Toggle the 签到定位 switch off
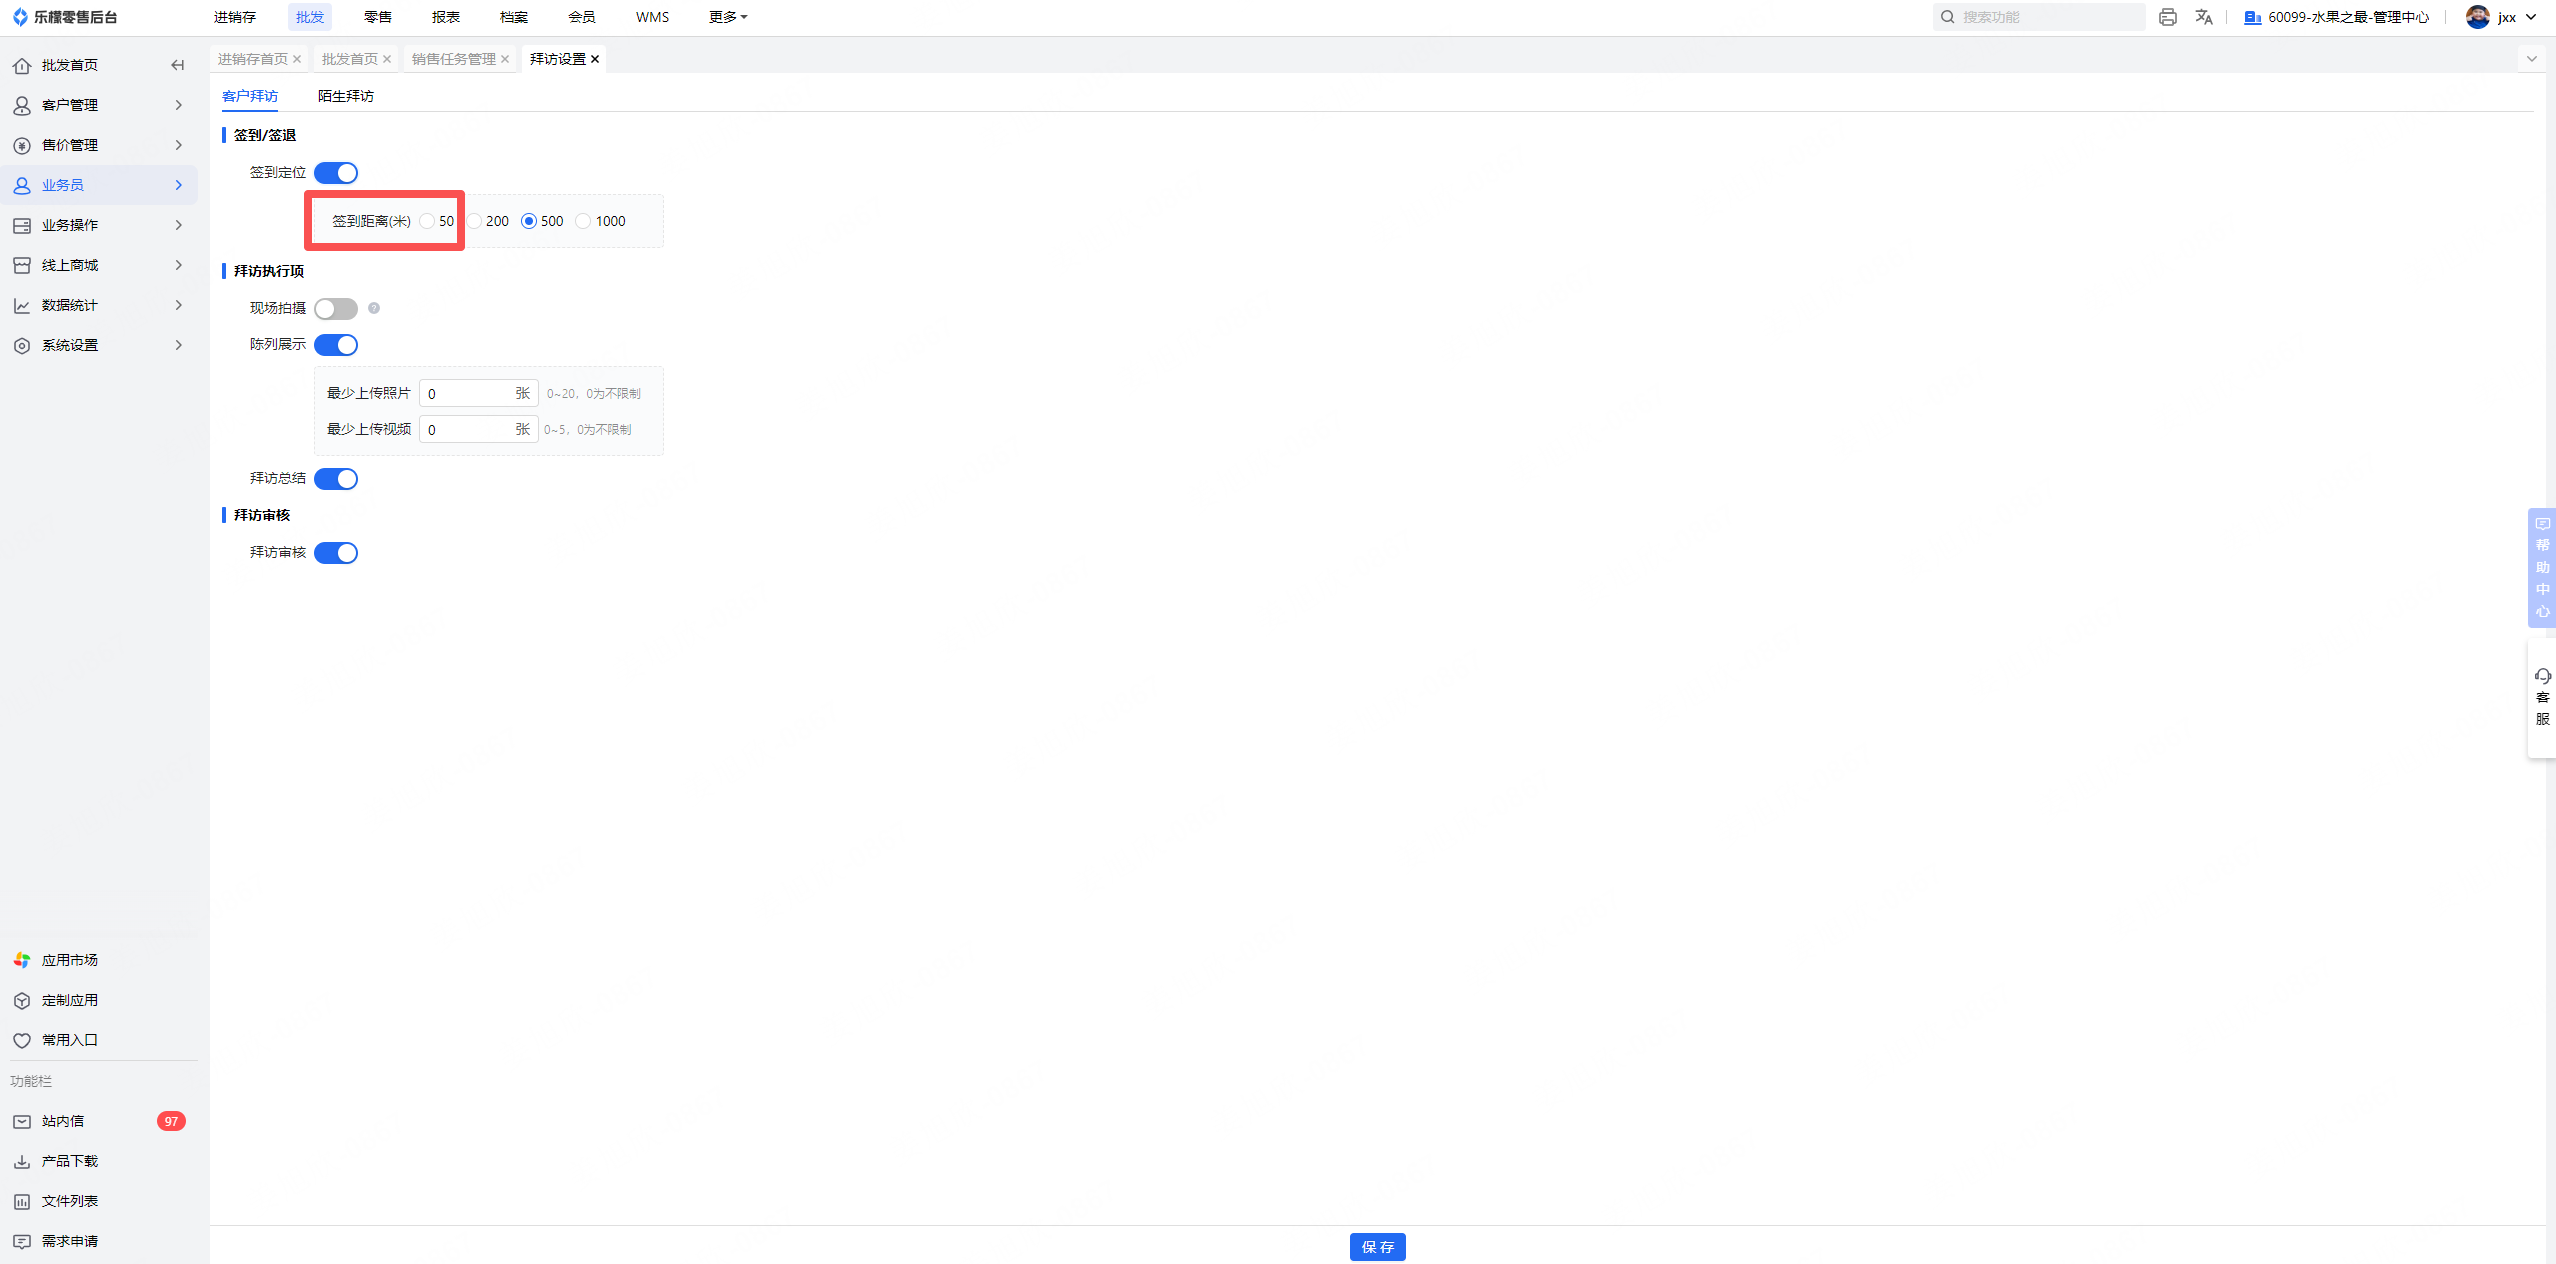This screenshot has width=2556, height=1264. click(336, 173)
